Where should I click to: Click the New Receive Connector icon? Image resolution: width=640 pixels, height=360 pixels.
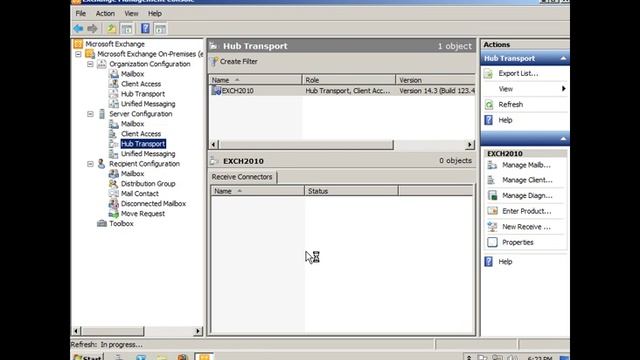tap(492, 227)
